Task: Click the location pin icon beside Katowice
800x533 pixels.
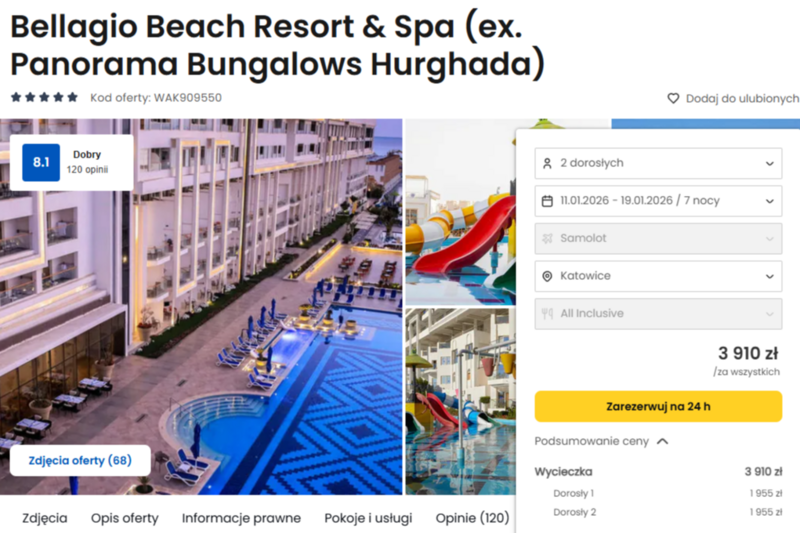Action: tap(547, 276)
